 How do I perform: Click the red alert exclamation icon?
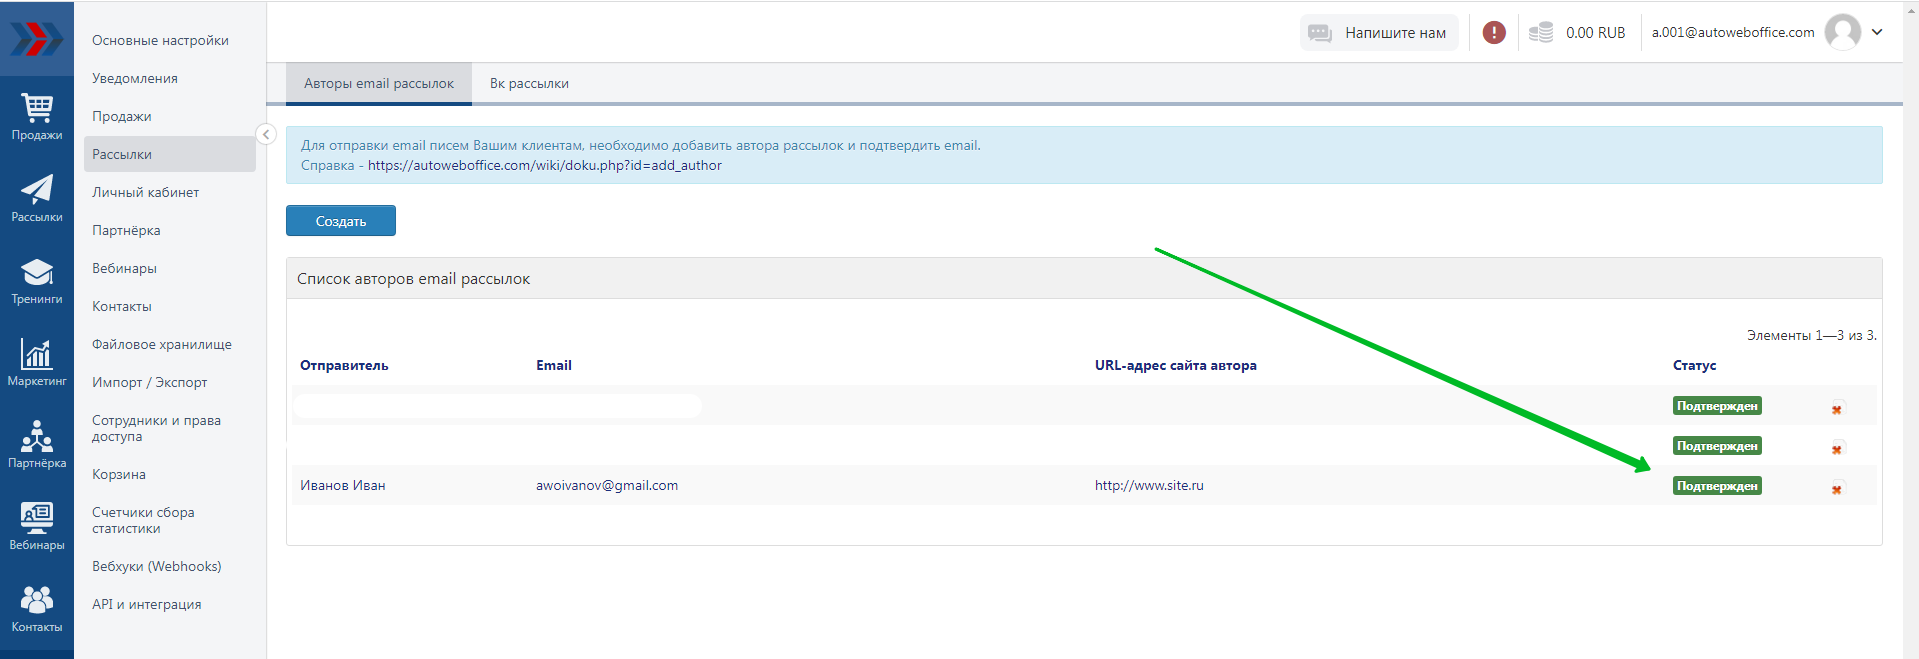coord(1494,33)
